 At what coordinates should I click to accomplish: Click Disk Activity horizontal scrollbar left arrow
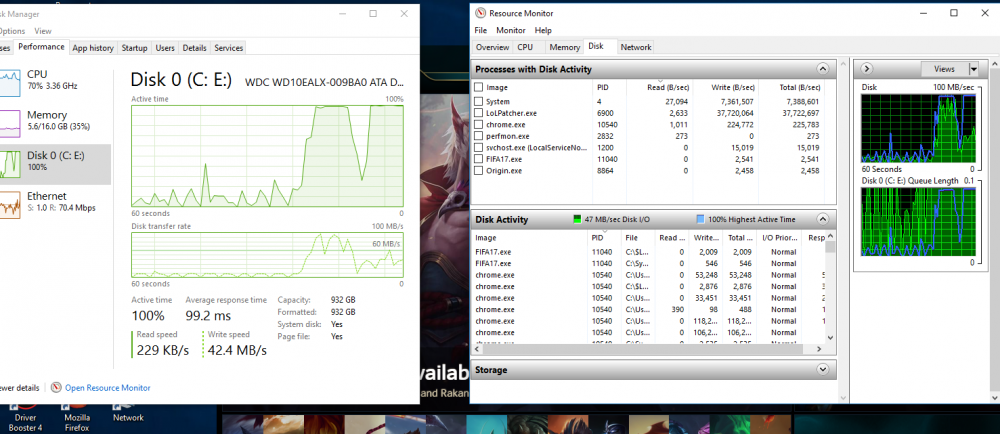[477, 349]
